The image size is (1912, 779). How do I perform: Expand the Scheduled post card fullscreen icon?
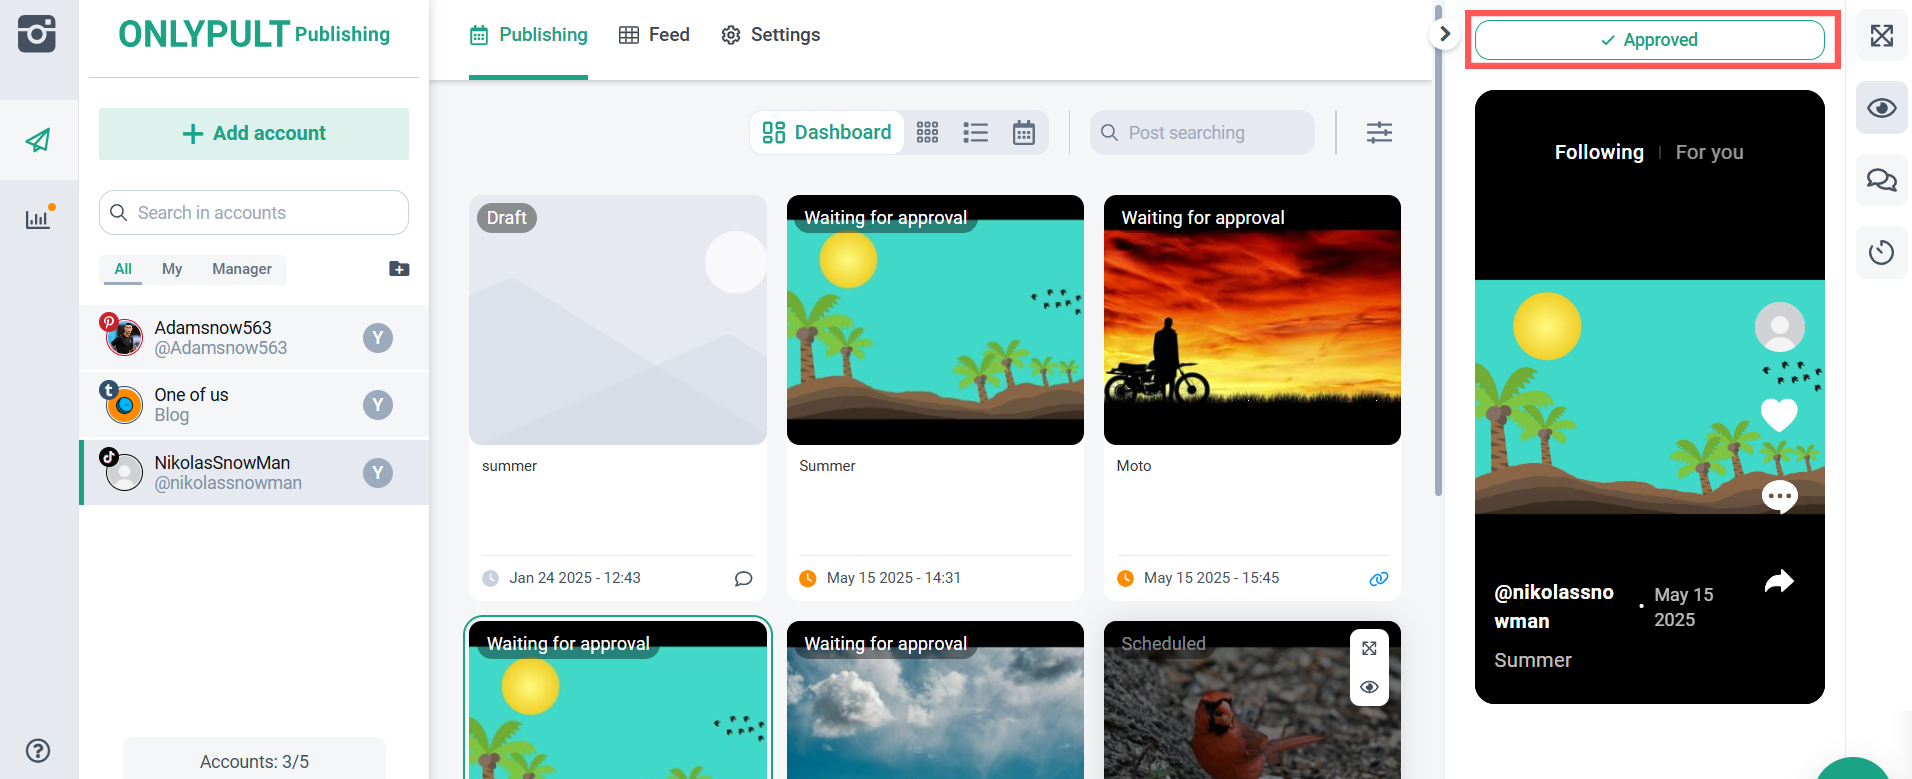(x=1369, y=648)
